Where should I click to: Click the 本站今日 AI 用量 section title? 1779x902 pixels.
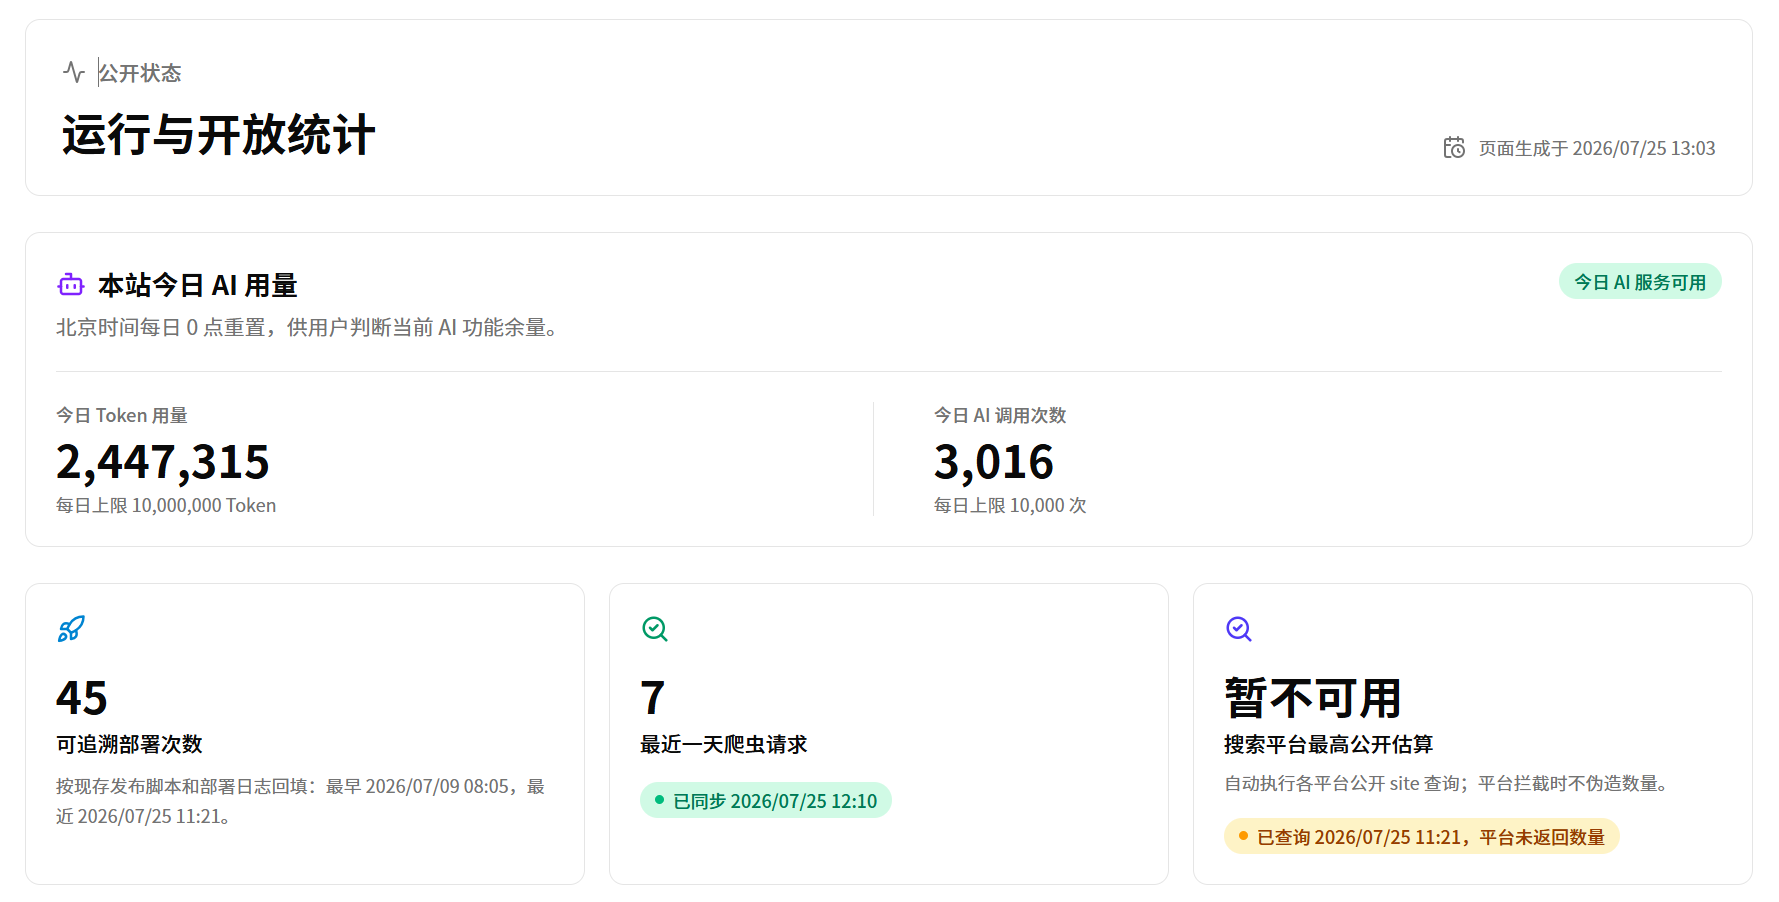[x=198, y=285]
